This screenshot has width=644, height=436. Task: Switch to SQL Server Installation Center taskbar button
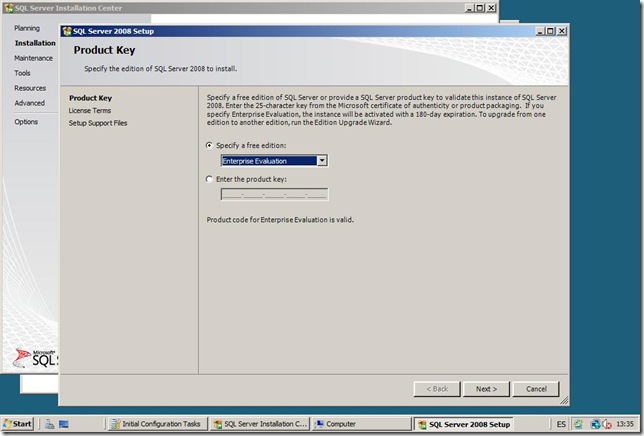pos(260,424)
